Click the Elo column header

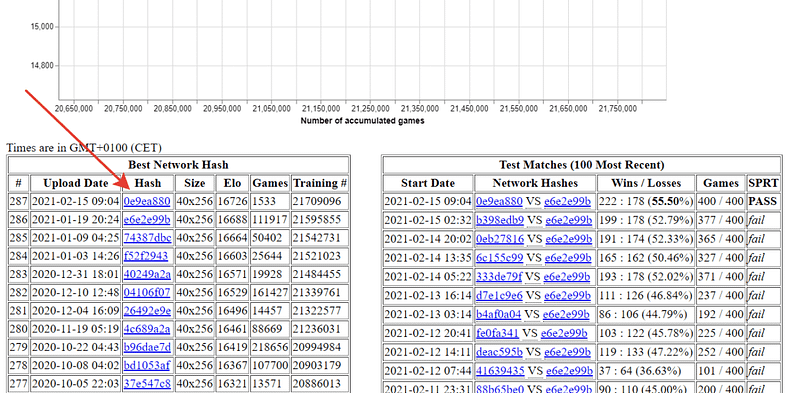(233, 183)
